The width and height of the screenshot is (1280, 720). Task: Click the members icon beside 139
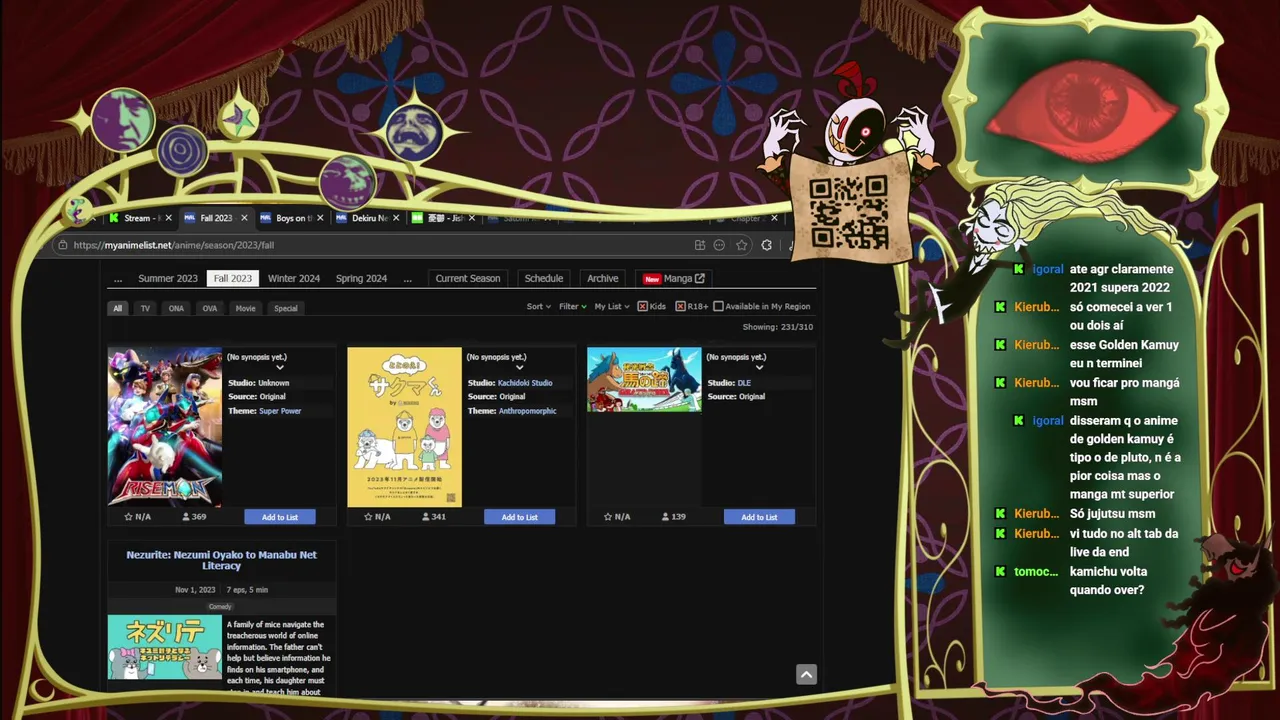point(666,517)
